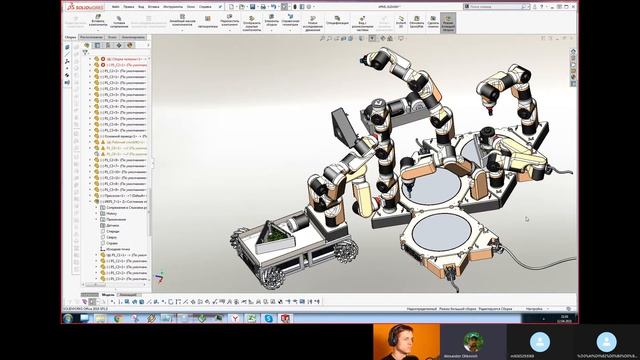The image size is (640, 360).
Task: Click the Zoom to Fit view toolbar icon
Action: 322,38
